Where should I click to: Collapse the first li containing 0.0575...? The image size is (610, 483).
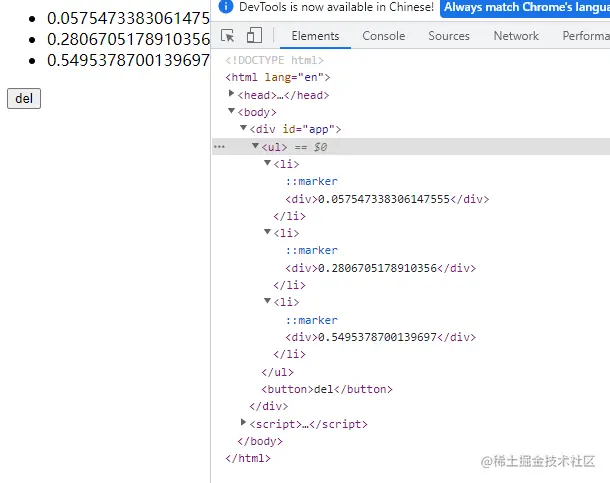click(x=267, y=163)
